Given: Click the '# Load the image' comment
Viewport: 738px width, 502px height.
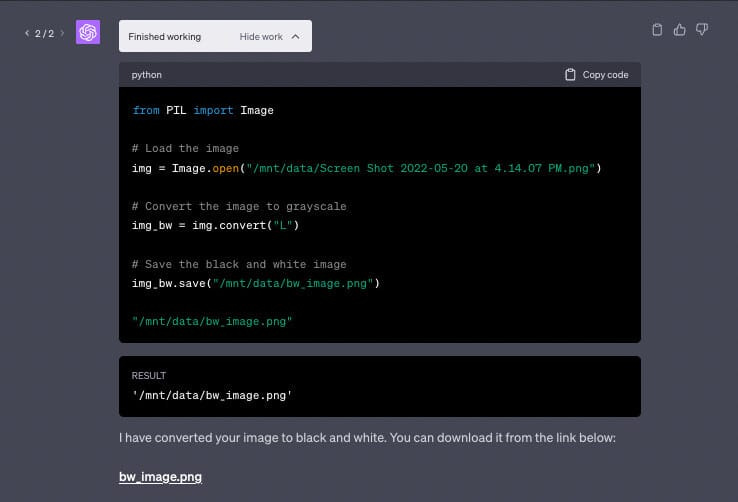Looking at the screenshot, I should pos(185,148).
